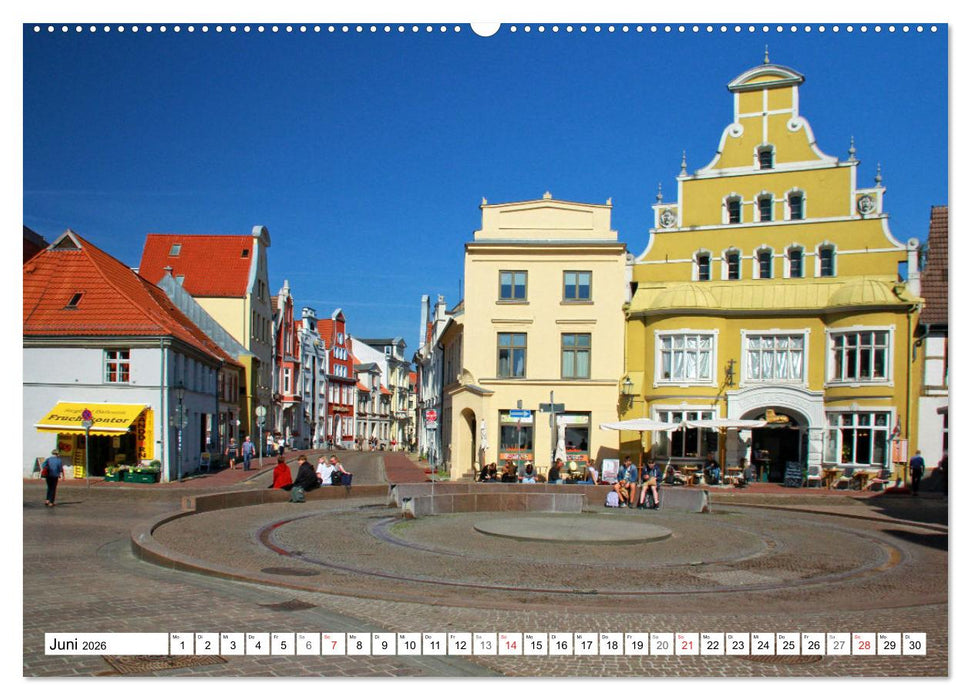Screen dimensions: 971x700
Task: Click the Juni 2026 month label
Action: (80, 645)
